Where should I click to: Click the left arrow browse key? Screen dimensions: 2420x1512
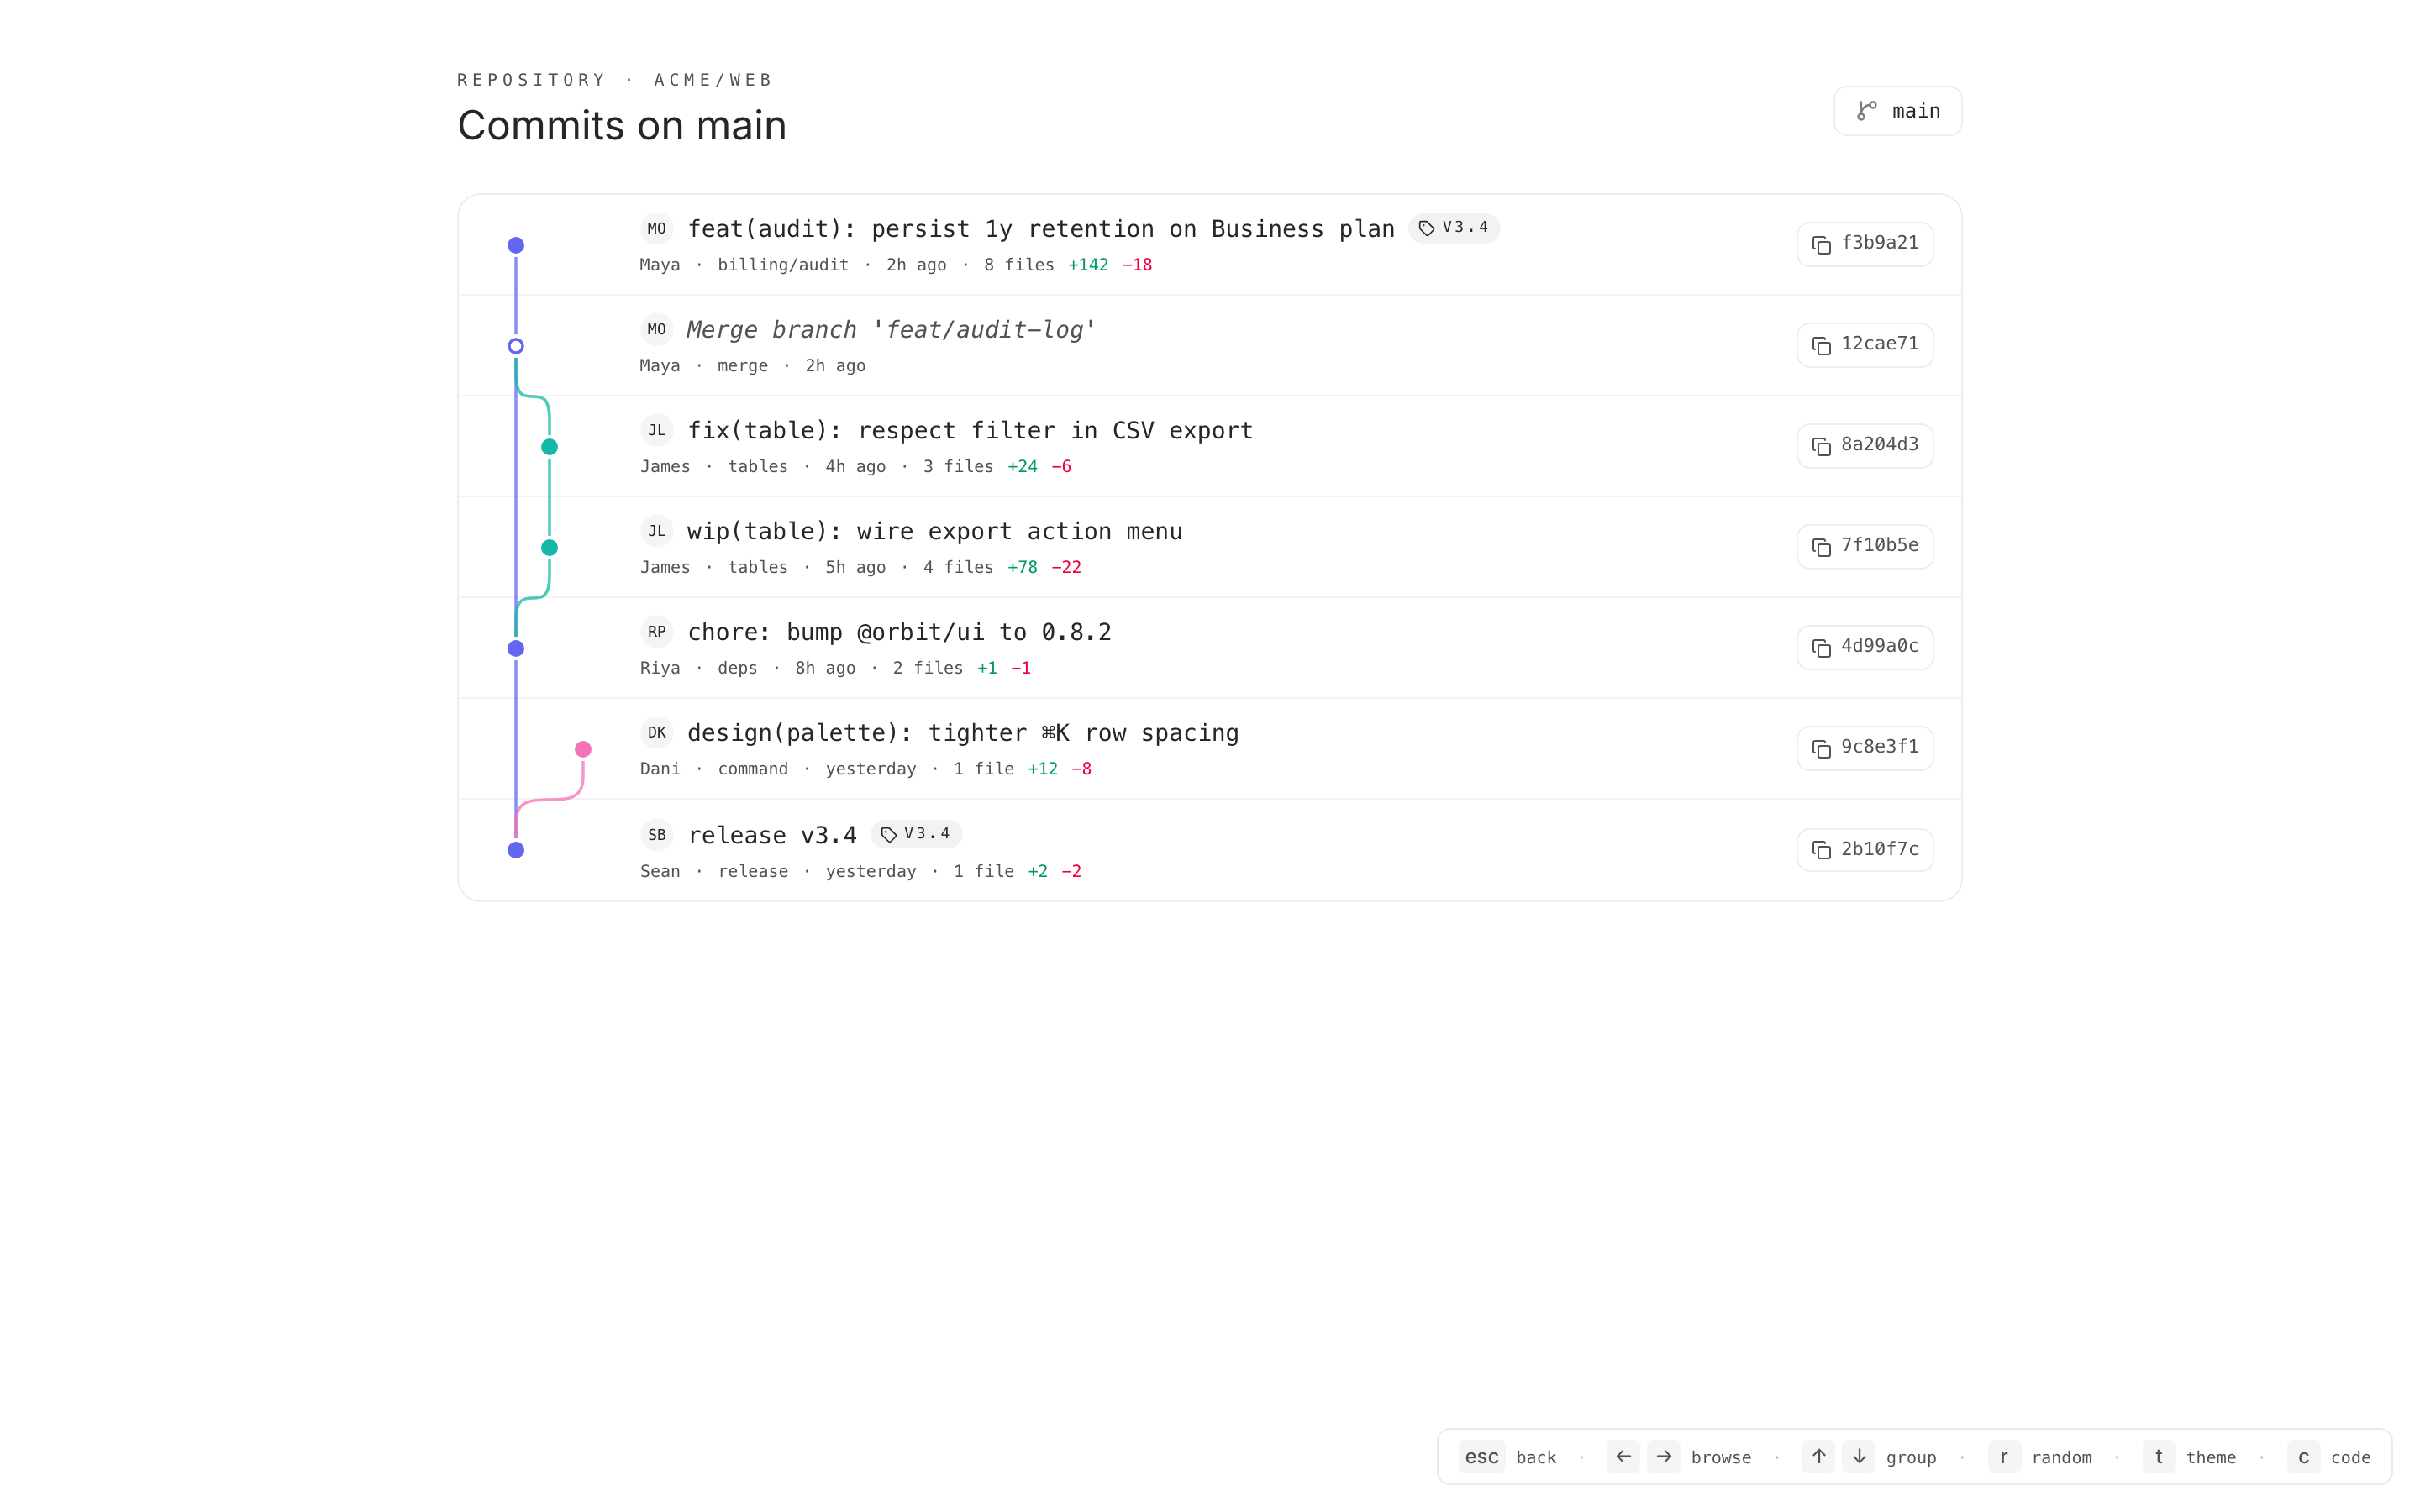[1623, 1457]
